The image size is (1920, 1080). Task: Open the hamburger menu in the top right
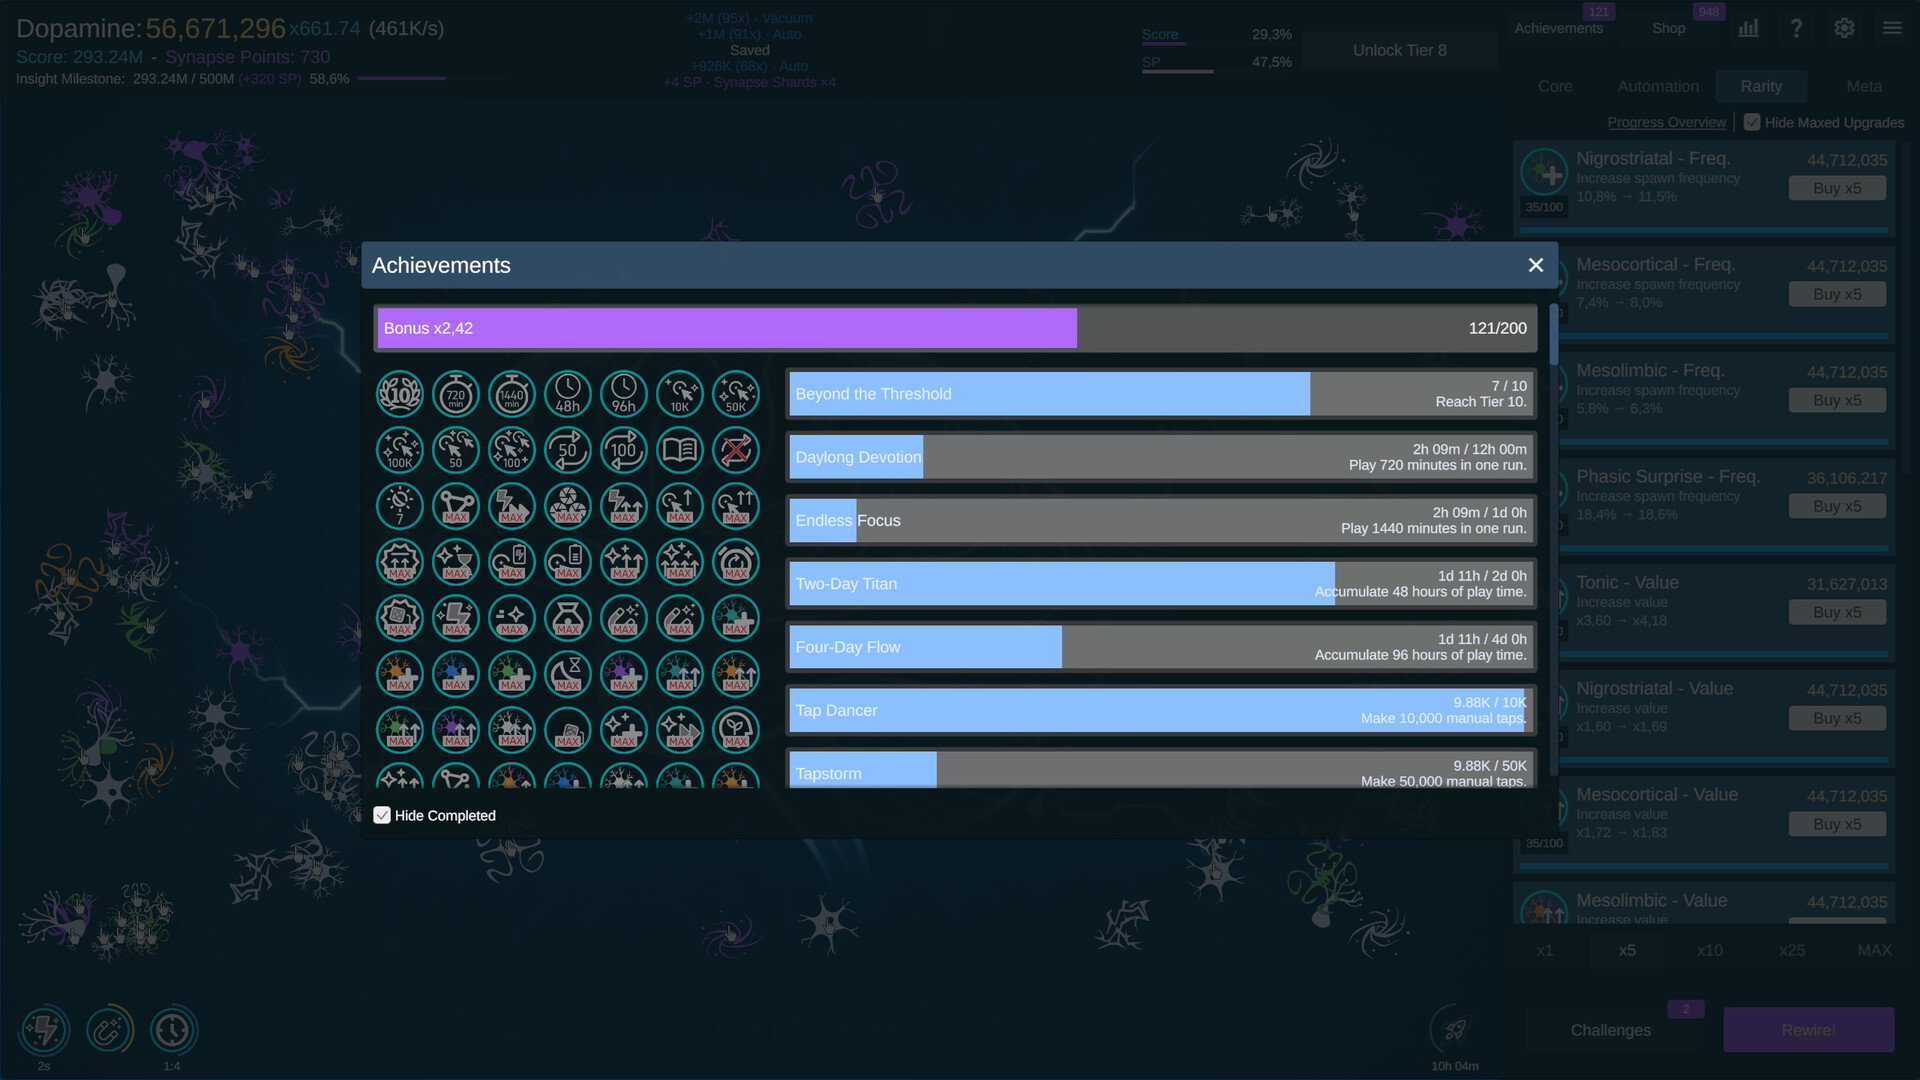[1892, 27]
